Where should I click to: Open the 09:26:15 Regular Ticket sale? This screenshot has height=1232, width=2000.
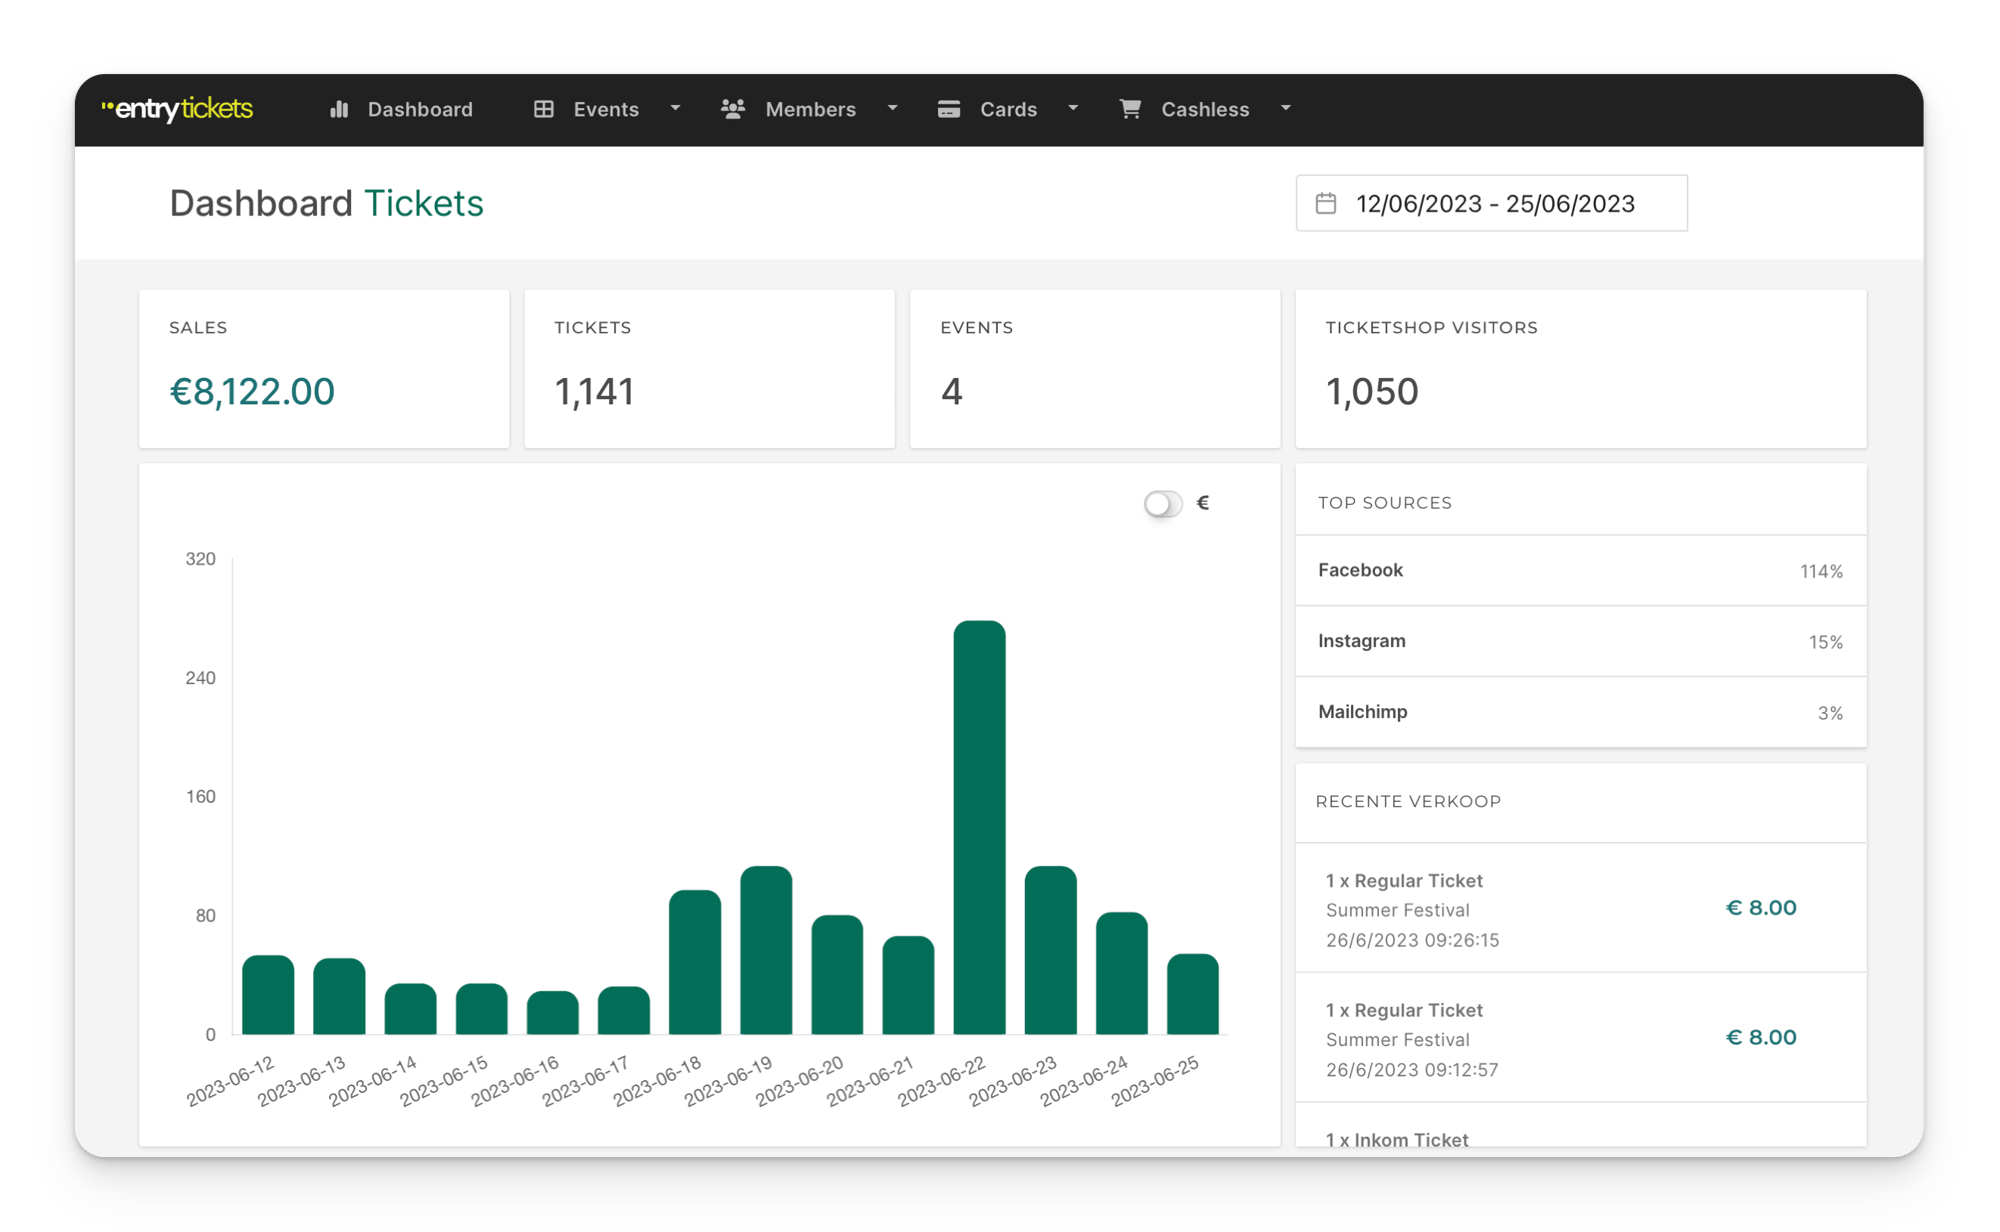(1581, 908)
